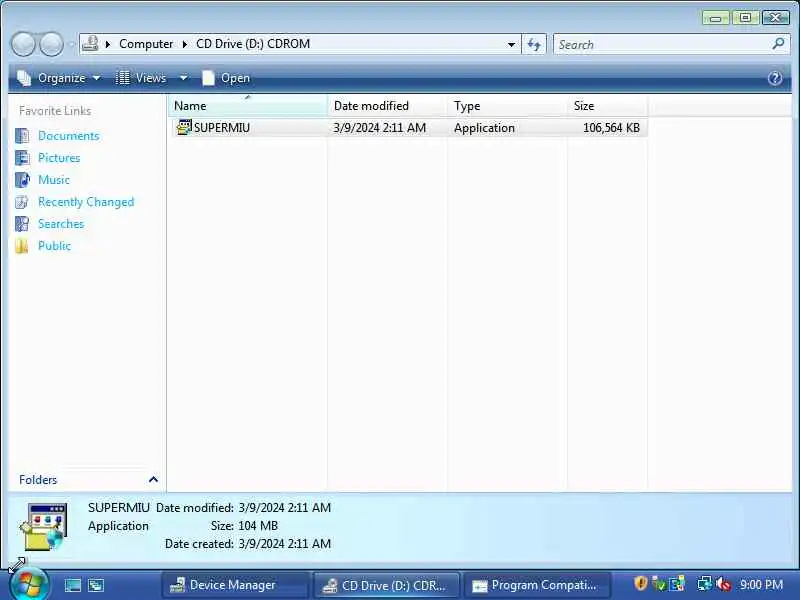Click the Searches icon in sidebar
This screenshot has height=600, width=800.
tap(22, 223)
